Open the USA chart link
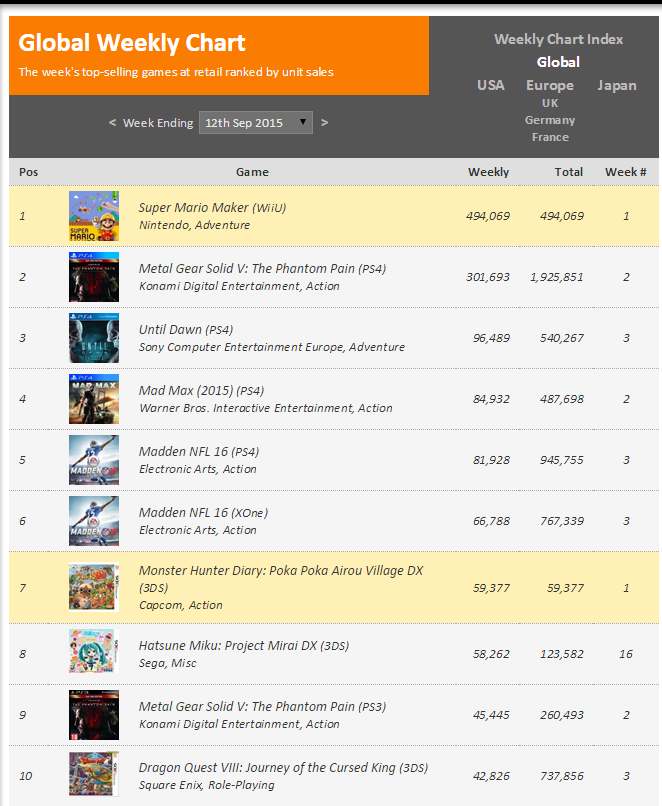This screenshot has width=662, height=806. 491,85
